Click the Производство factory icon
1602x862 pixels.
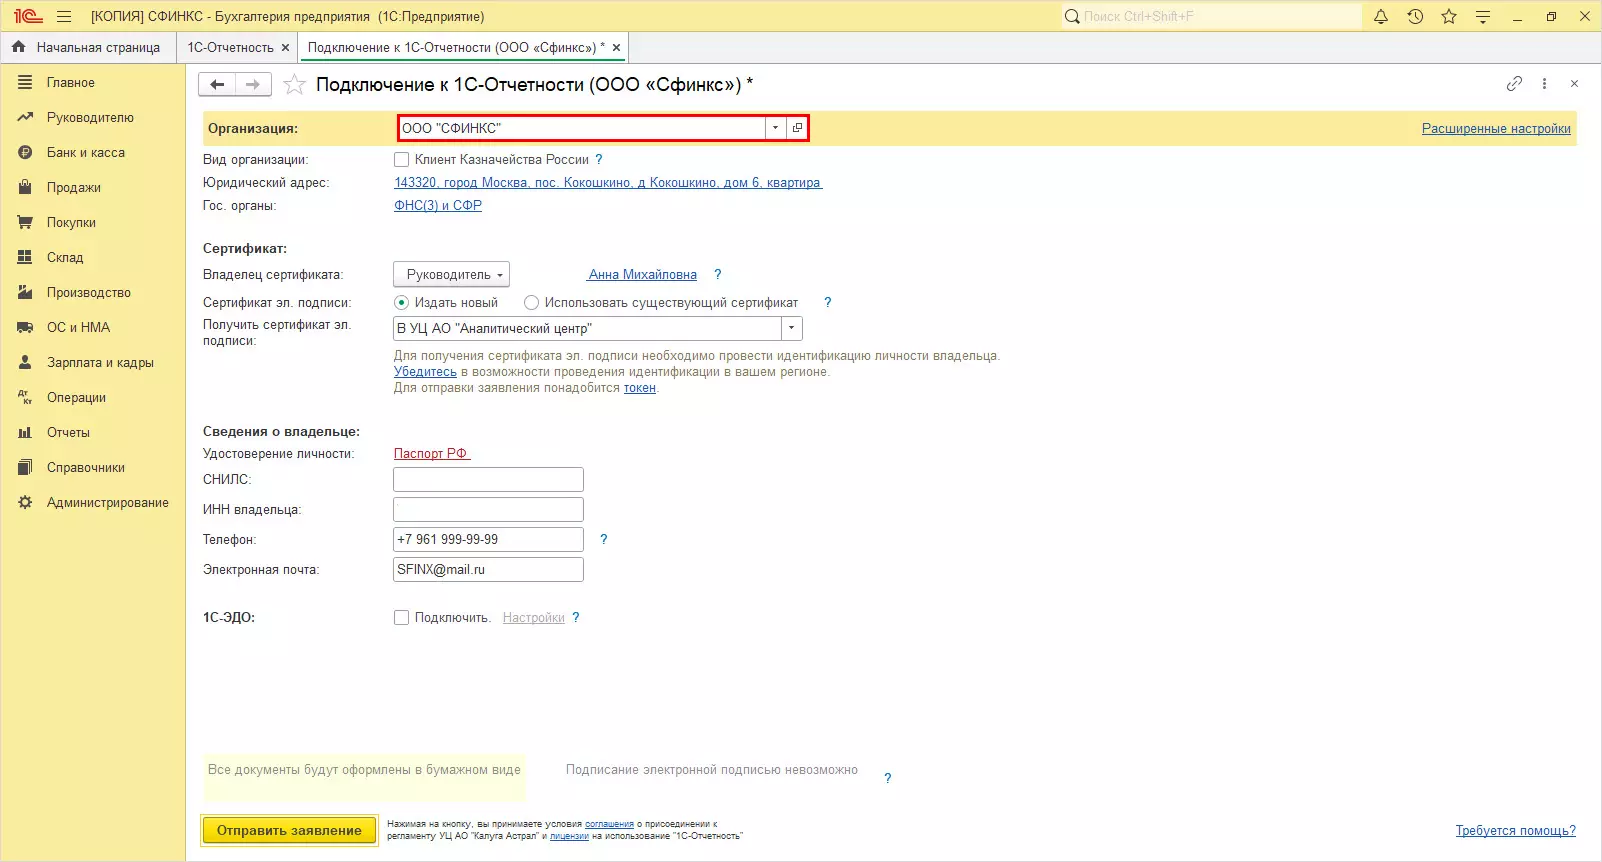[25, 292]
